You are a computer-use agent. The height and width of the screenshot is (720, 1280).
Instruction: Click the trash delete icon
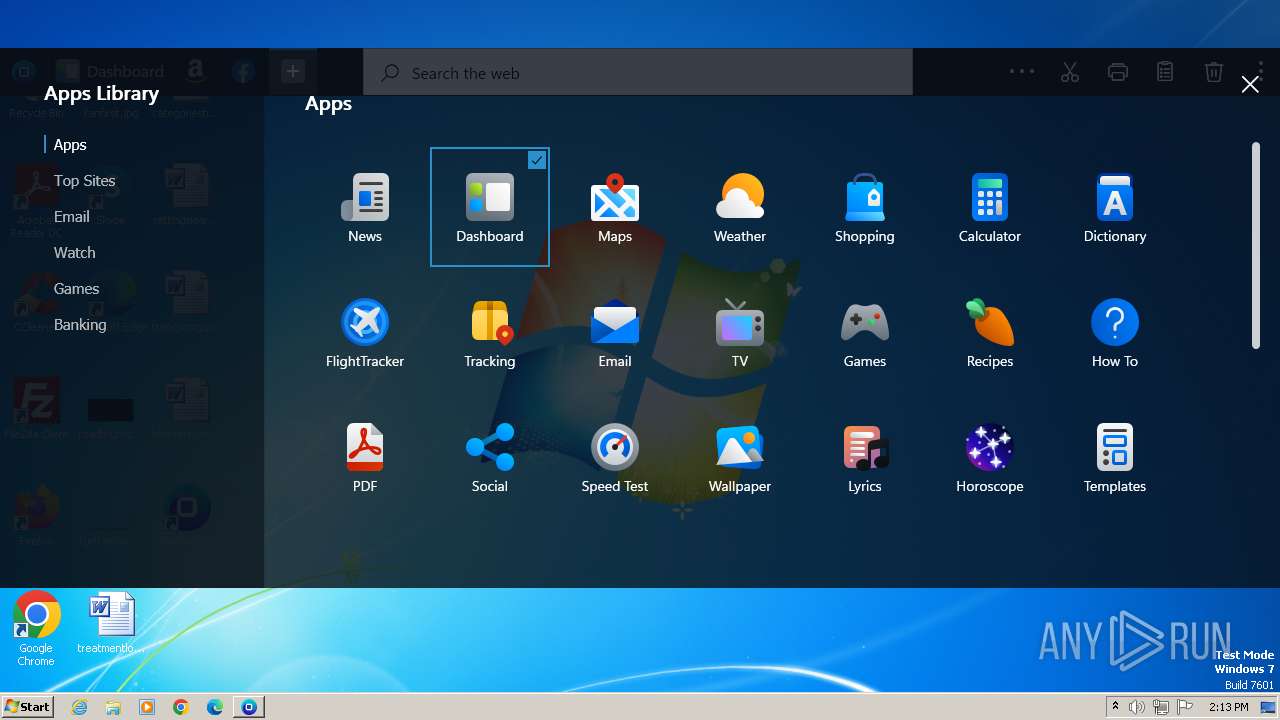tap(1213, 72)
